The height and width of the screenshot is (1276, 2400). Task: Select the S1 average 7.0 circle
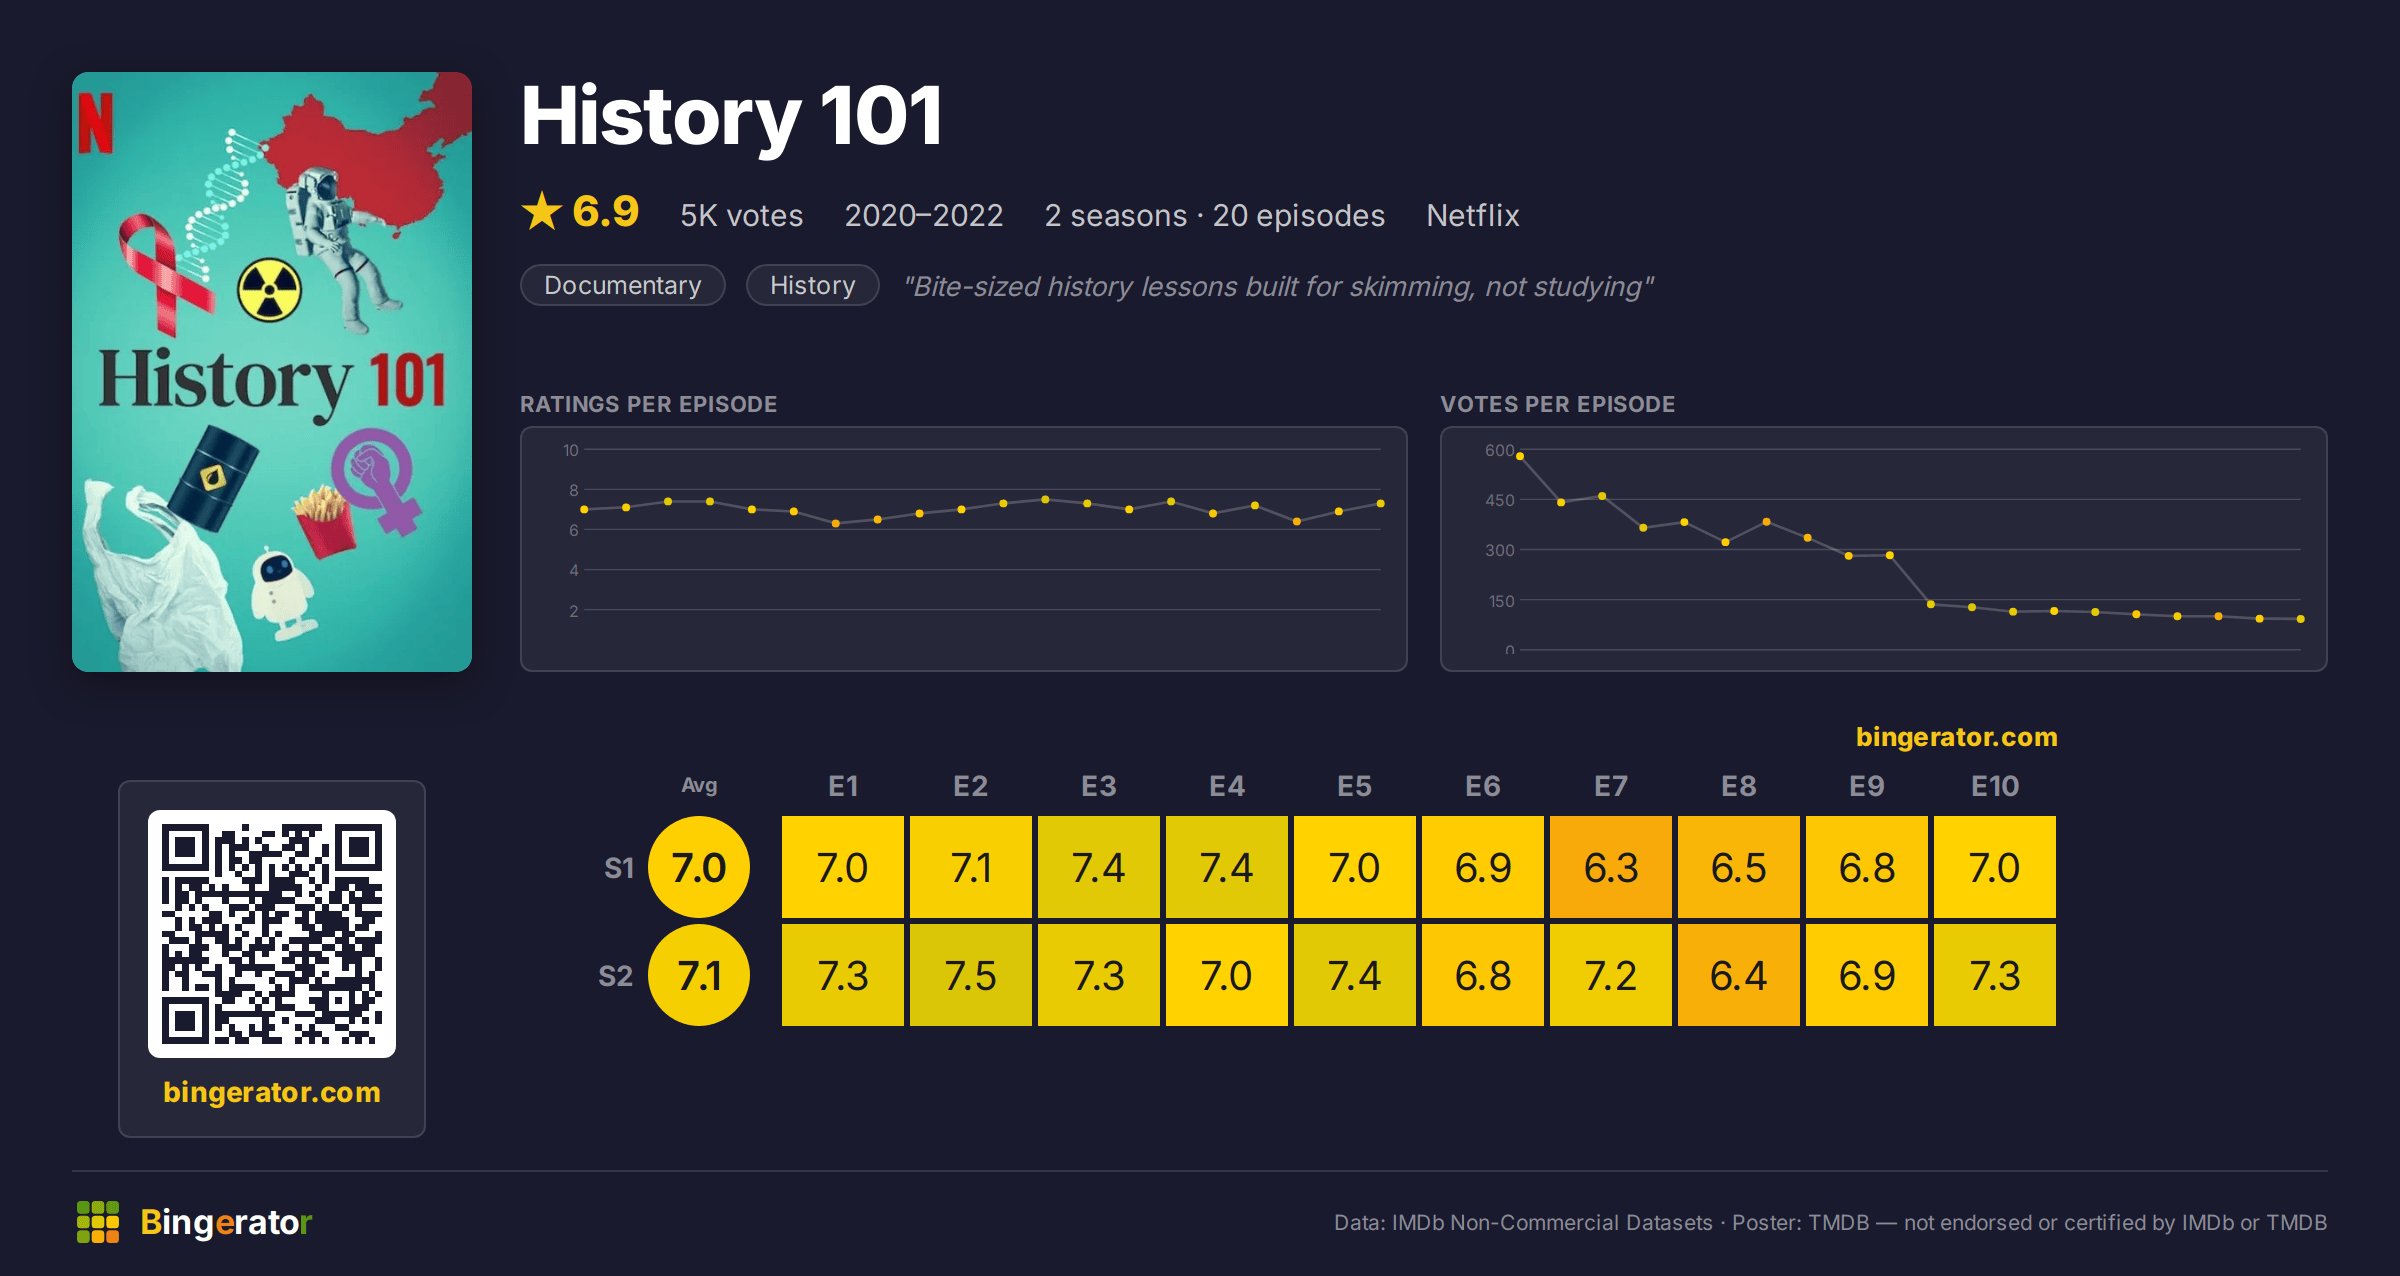tap(699, 867)
